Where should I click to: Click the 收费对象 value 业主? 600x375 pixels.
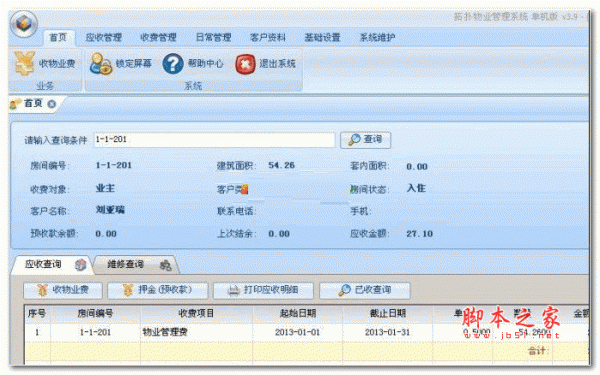[105, 188]
